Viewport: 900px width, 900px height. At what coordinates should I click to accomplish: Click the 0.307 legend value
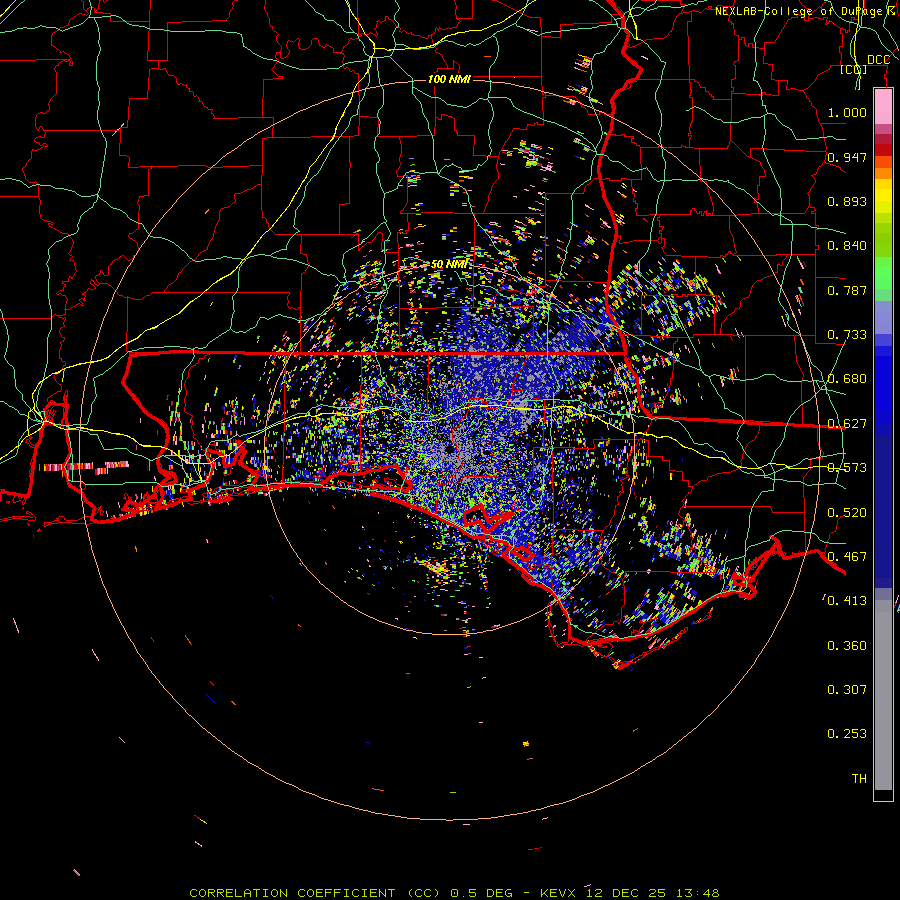coord(847,690)
